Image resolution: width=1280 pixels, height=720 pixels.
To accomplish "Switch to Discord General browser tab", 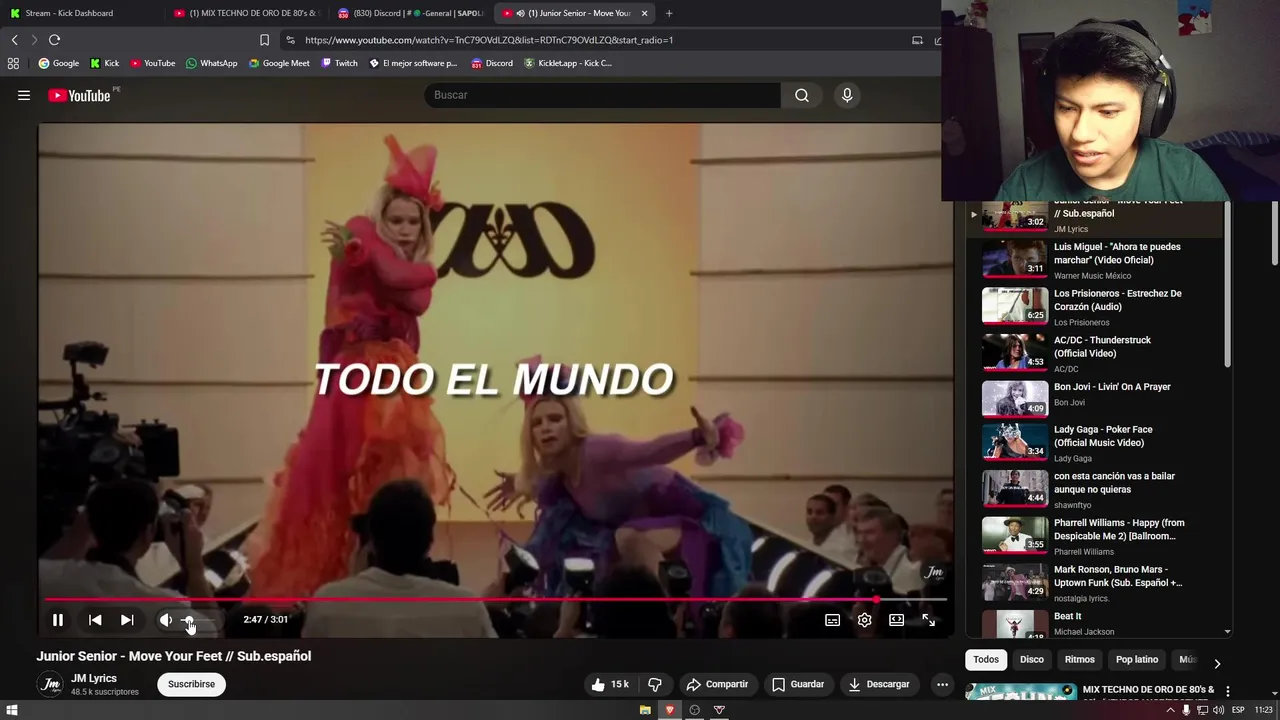I will (x=410, y=13).
